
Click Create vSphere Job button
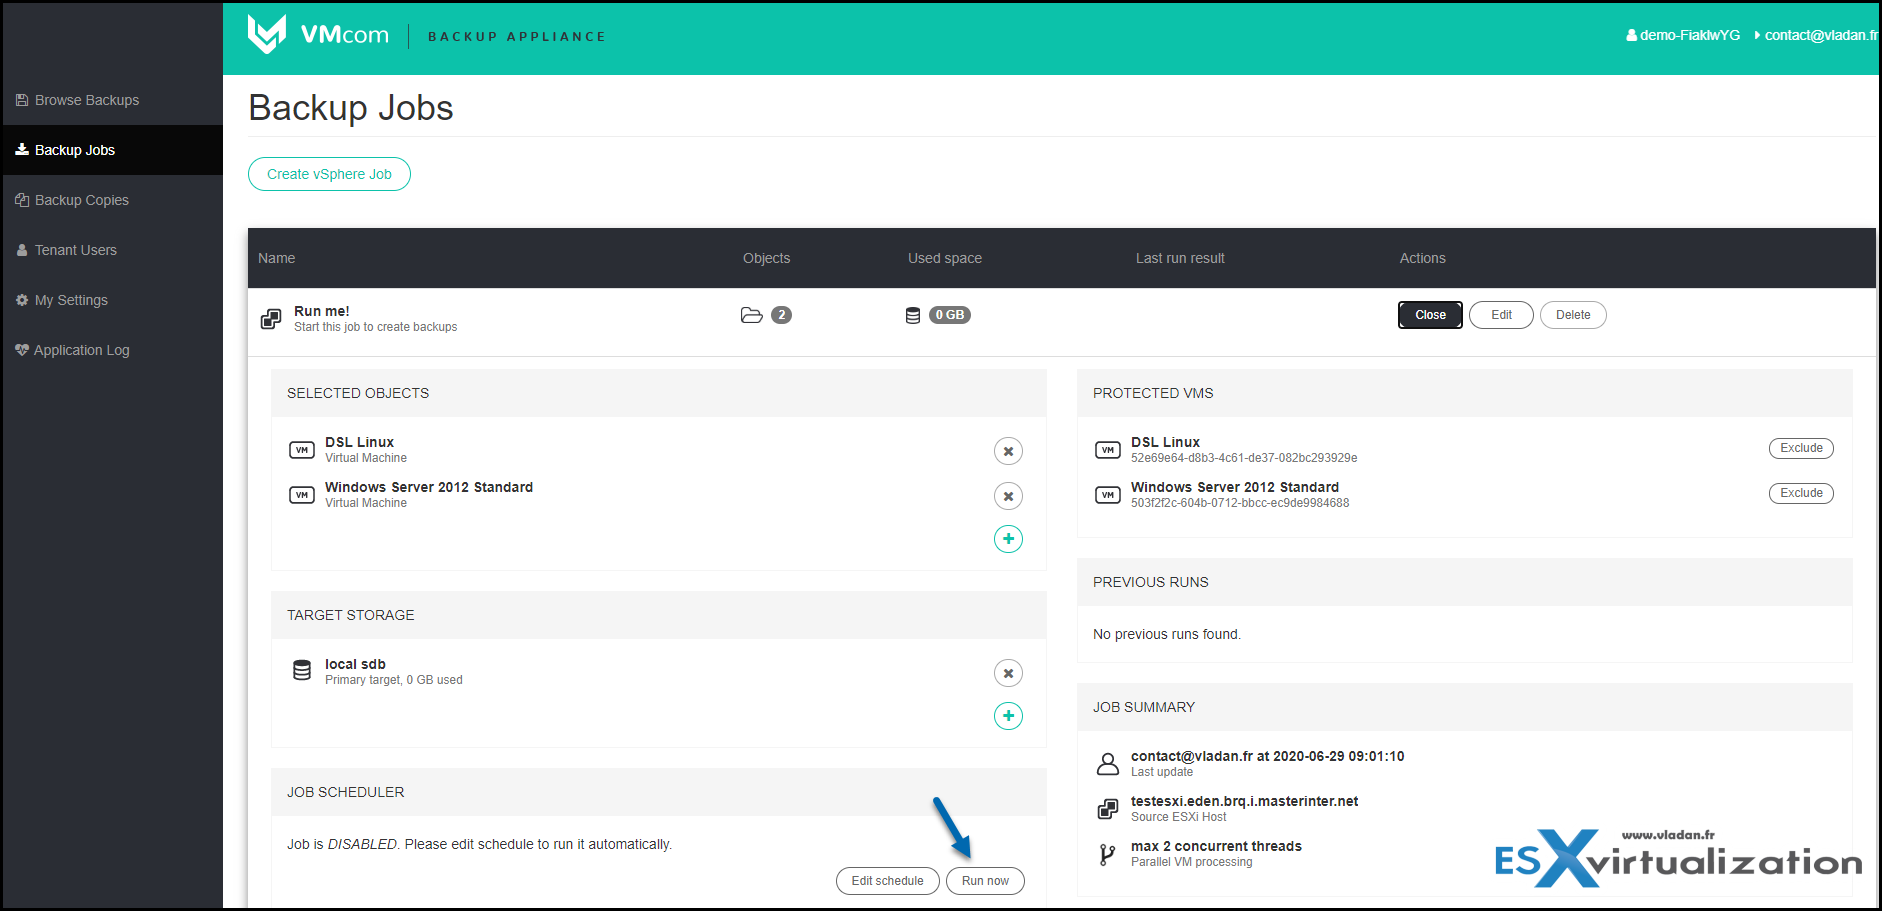(329, 174)
